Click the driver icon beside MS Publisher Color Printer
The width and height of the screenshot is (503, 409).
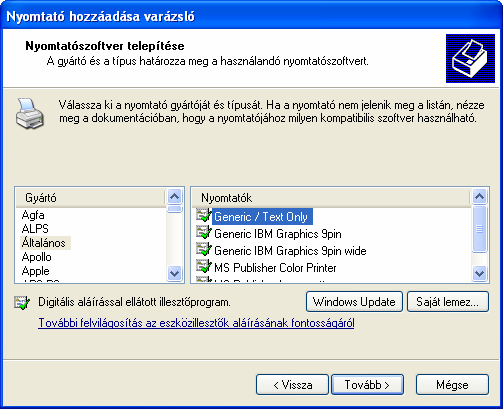coord(204,266)
